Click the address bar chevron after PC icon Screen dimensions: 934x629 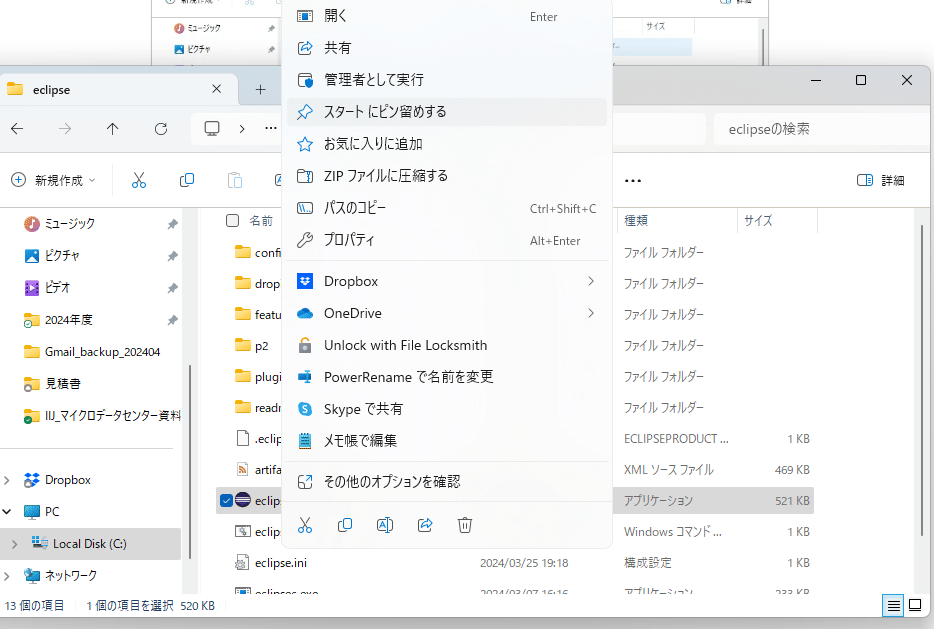pyautogui.click(x=242, y=129)
